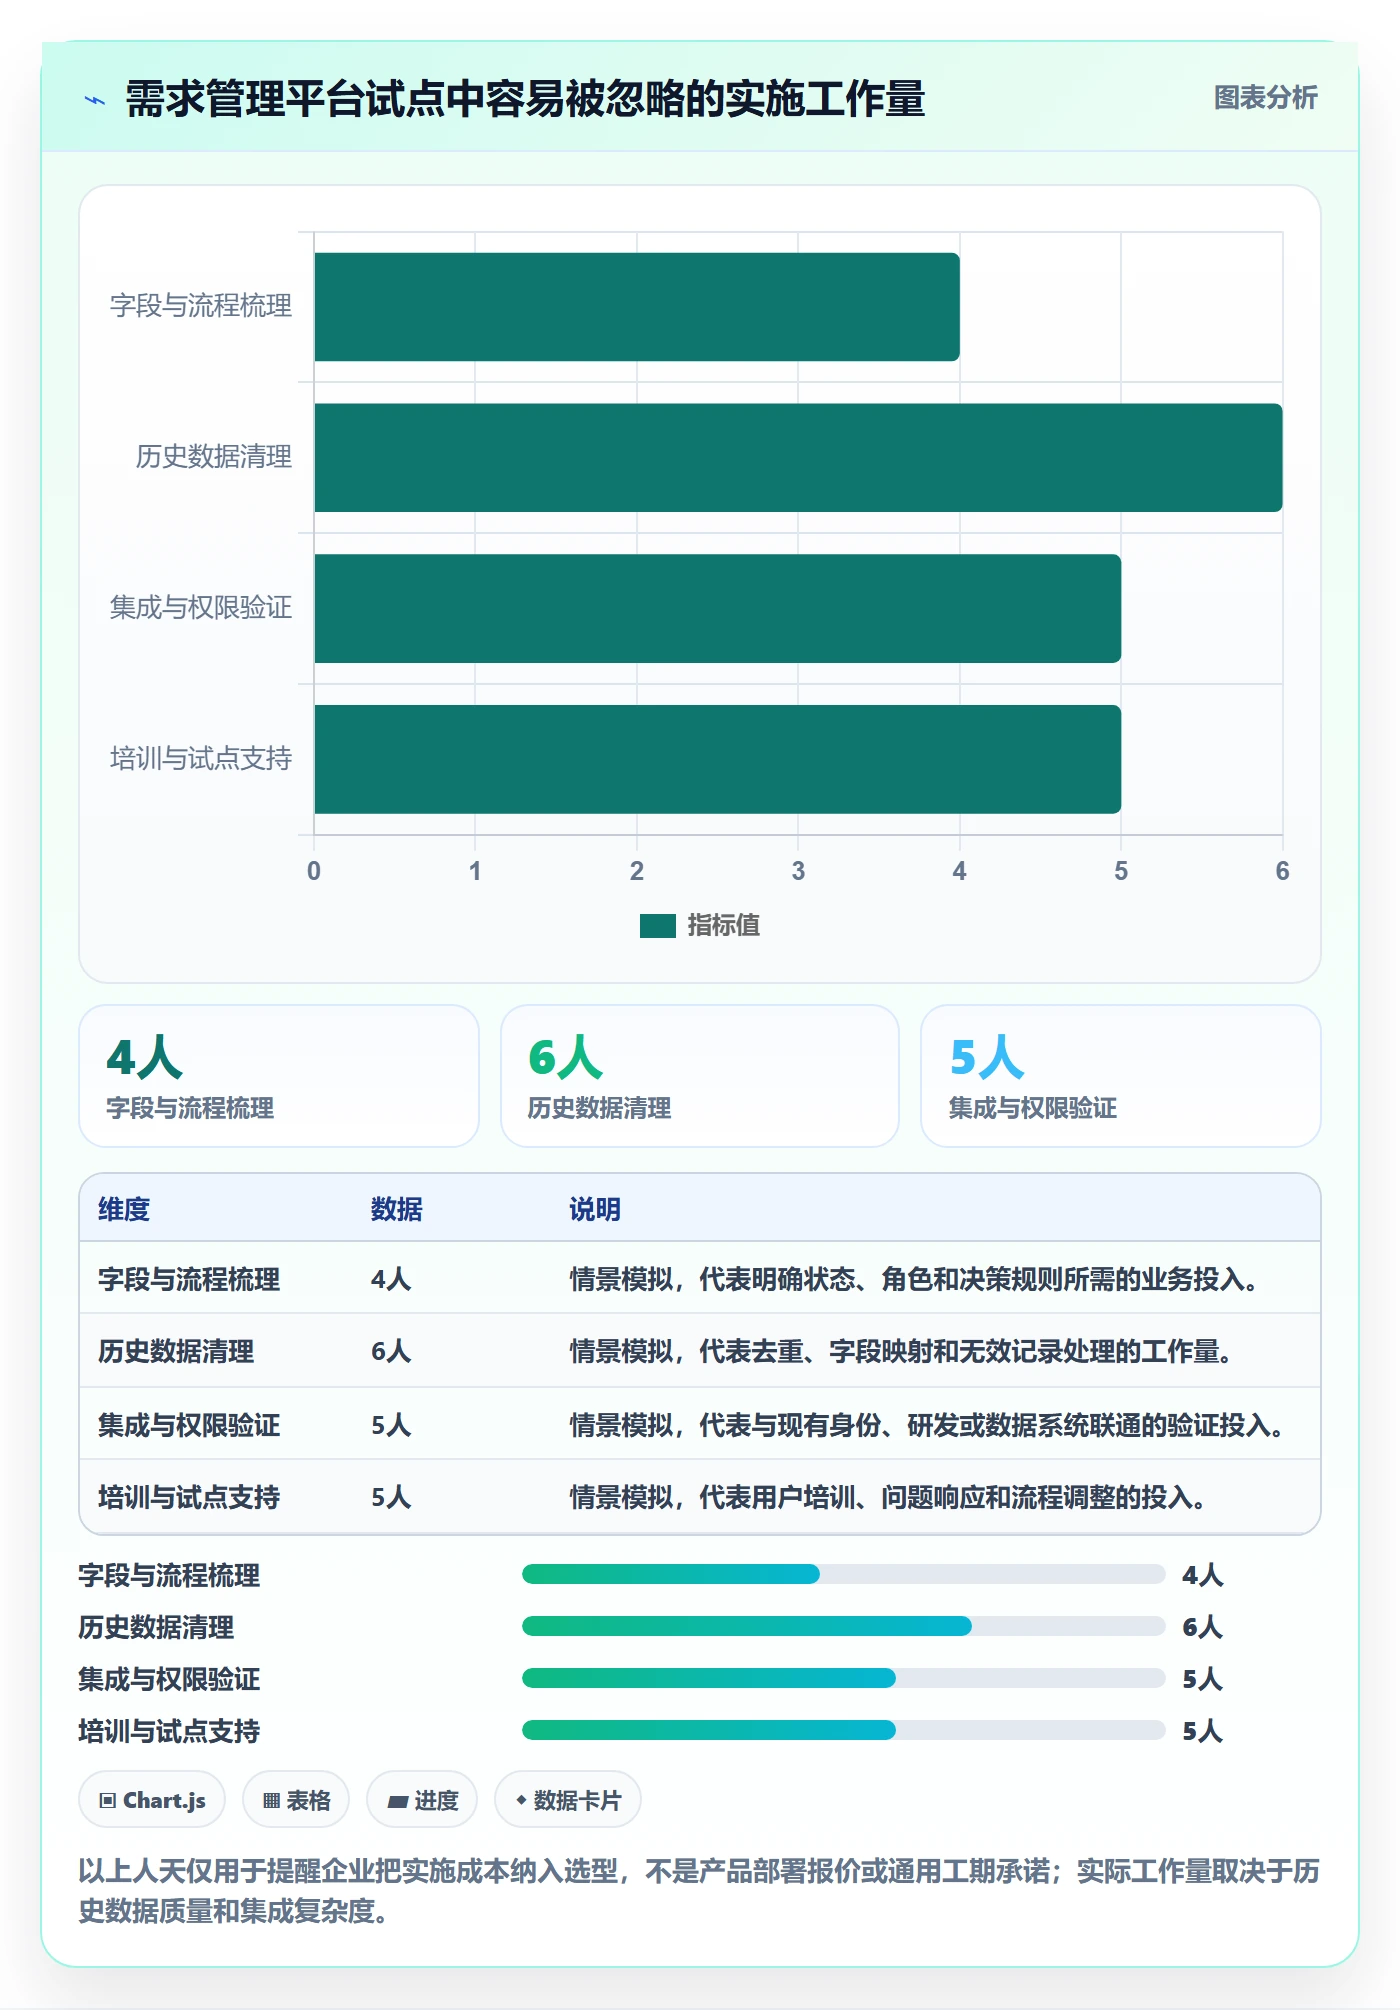Toggle the 指标值 legend color box

pos(657,926)
